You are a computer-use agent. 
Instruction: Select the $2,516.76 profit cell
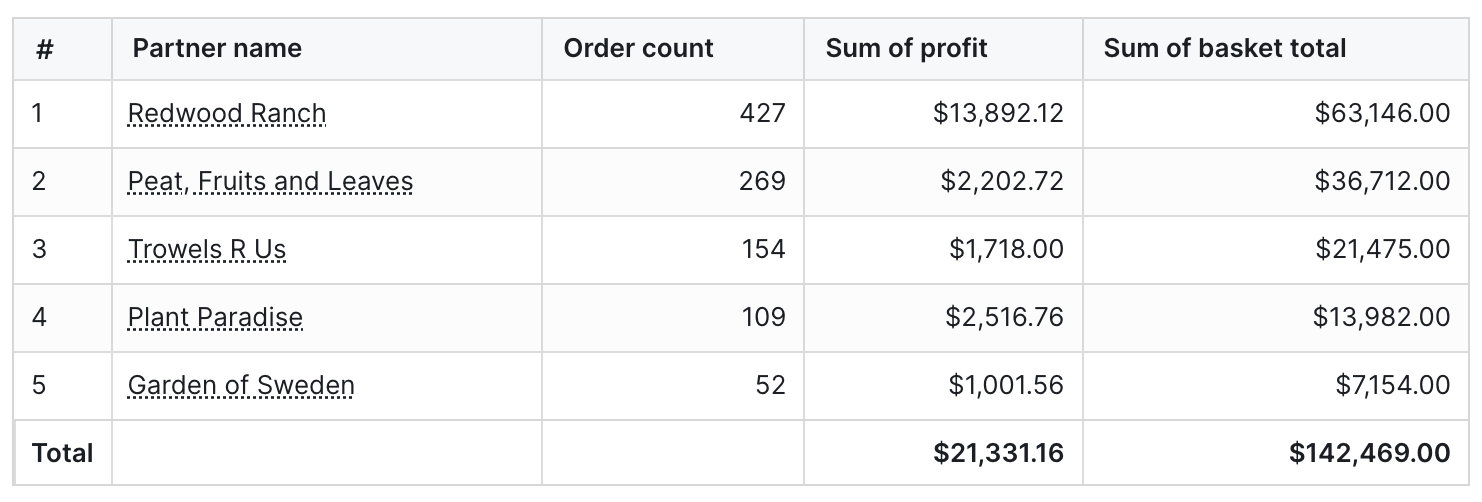tap(1004, 317)
